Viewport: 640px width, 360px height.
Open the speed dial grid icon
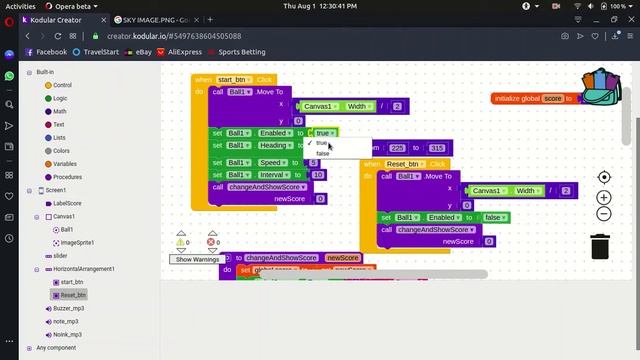(73, 36)
